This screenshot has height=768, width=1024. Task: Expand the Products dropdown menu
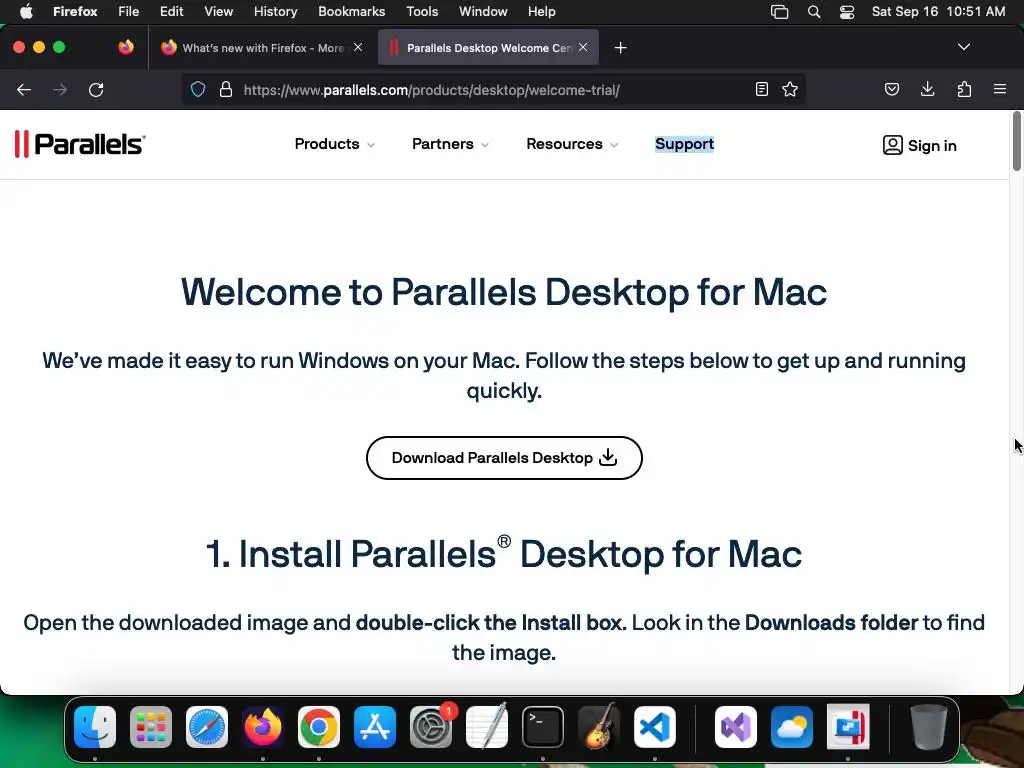click(334, 144)
